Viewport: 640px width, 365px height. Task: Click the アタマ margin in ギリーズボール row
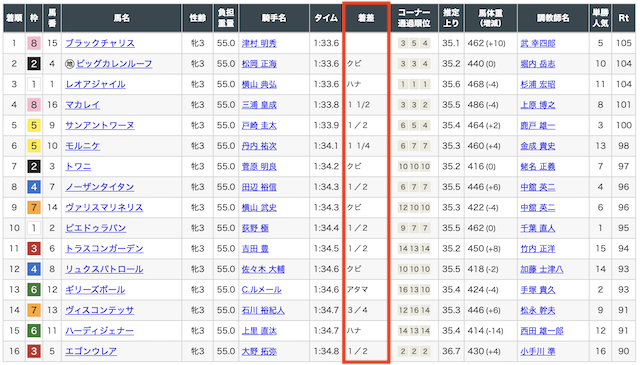pos(358,289)
